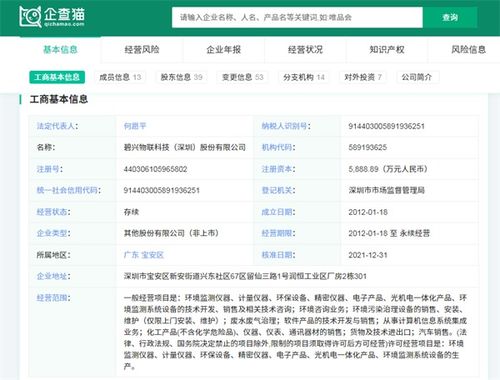
Task: Click the 企业地址 label
Action: [x=53, y=276]
